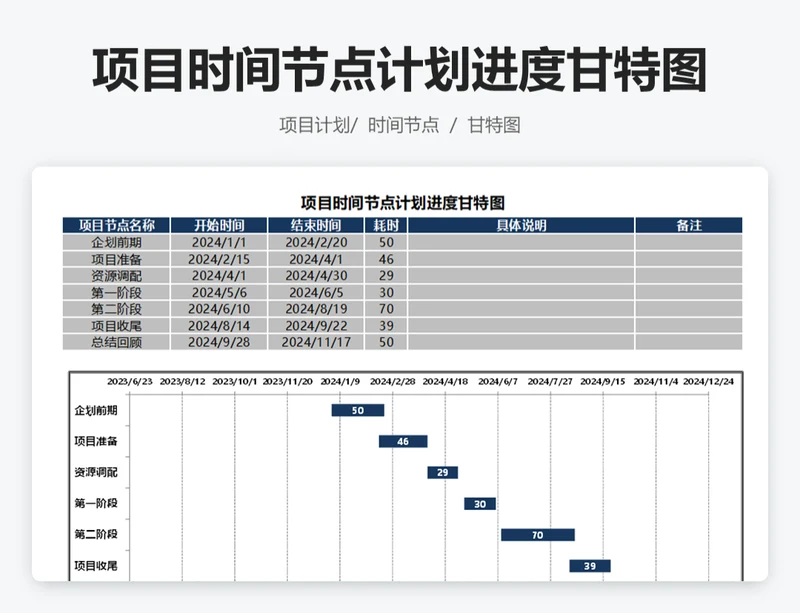Click chart axis date 2024/12/24
The width and height of the screenshot is (800, 613).
pos(708,382)
